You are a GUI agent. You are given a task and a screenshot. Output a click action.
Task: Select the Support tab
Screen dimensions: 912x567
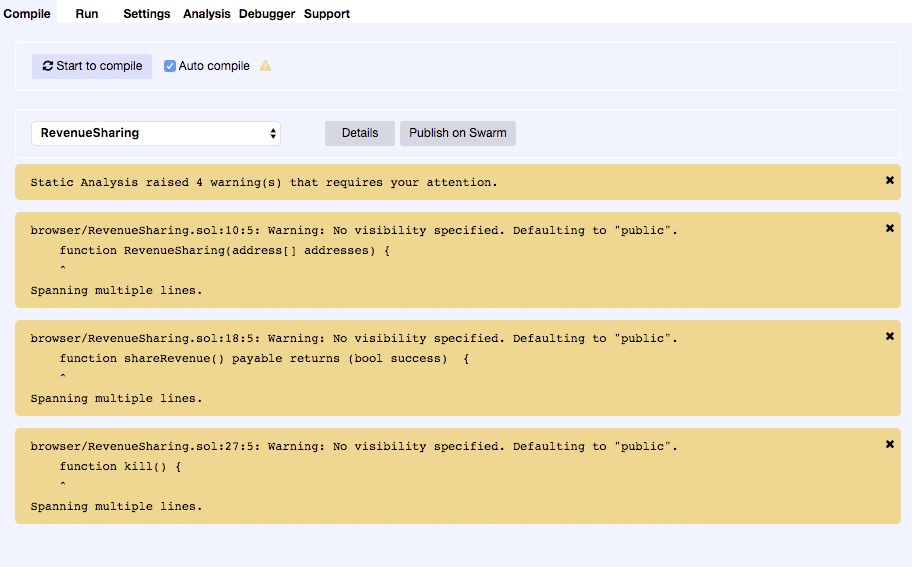click(x=327, y=14)
